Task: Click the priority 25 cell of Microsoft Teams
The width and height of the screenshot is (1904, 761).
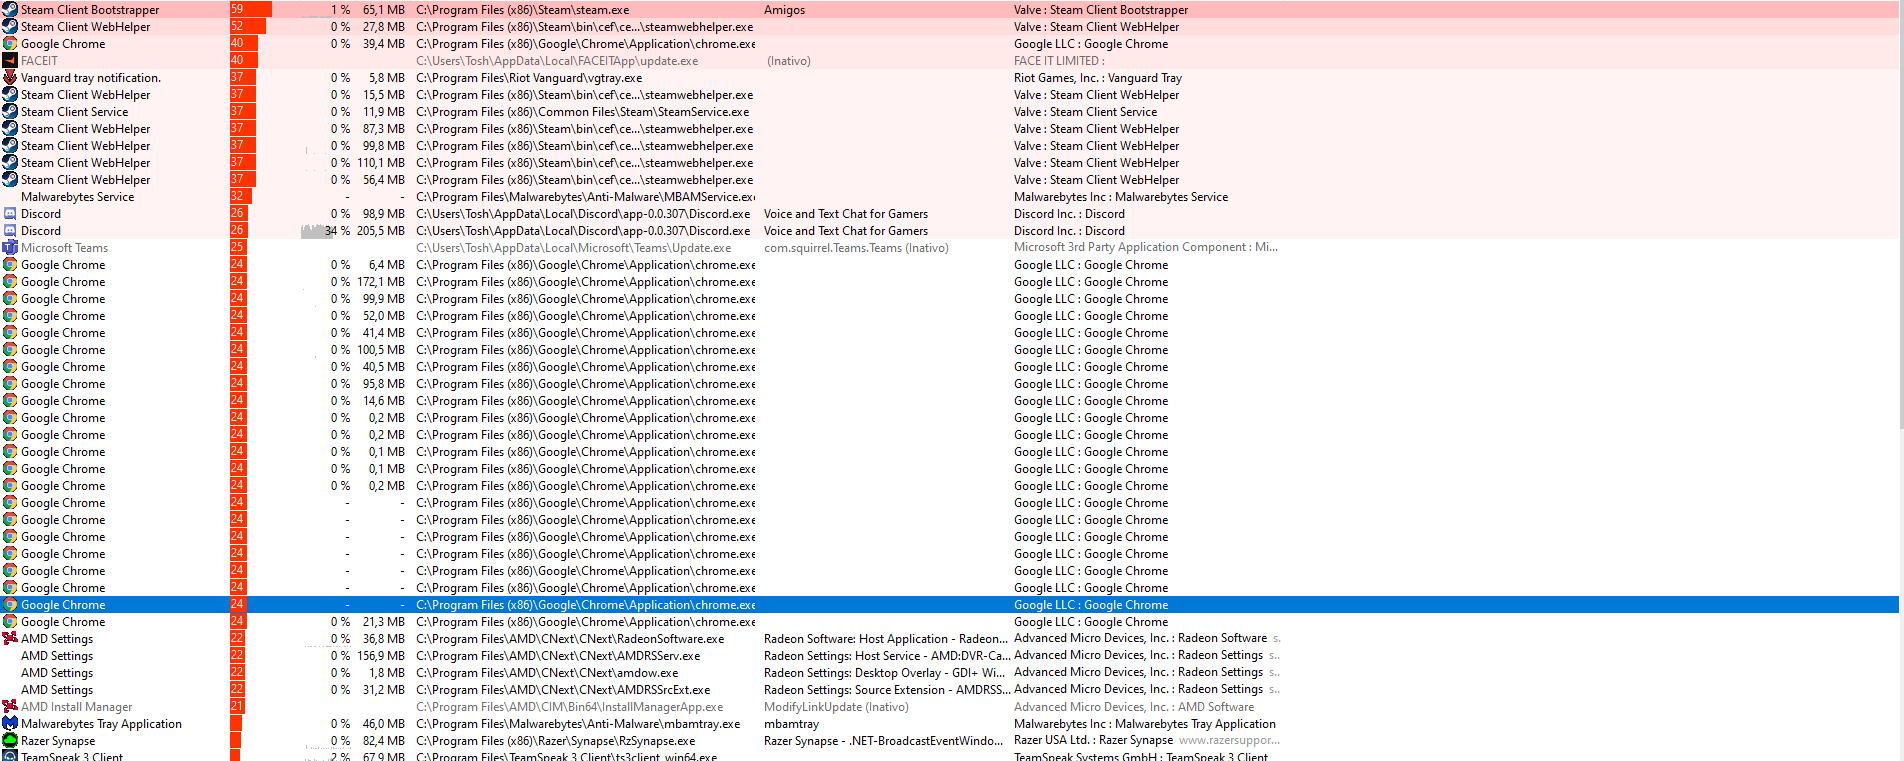Action: click(x=238, y=248)
